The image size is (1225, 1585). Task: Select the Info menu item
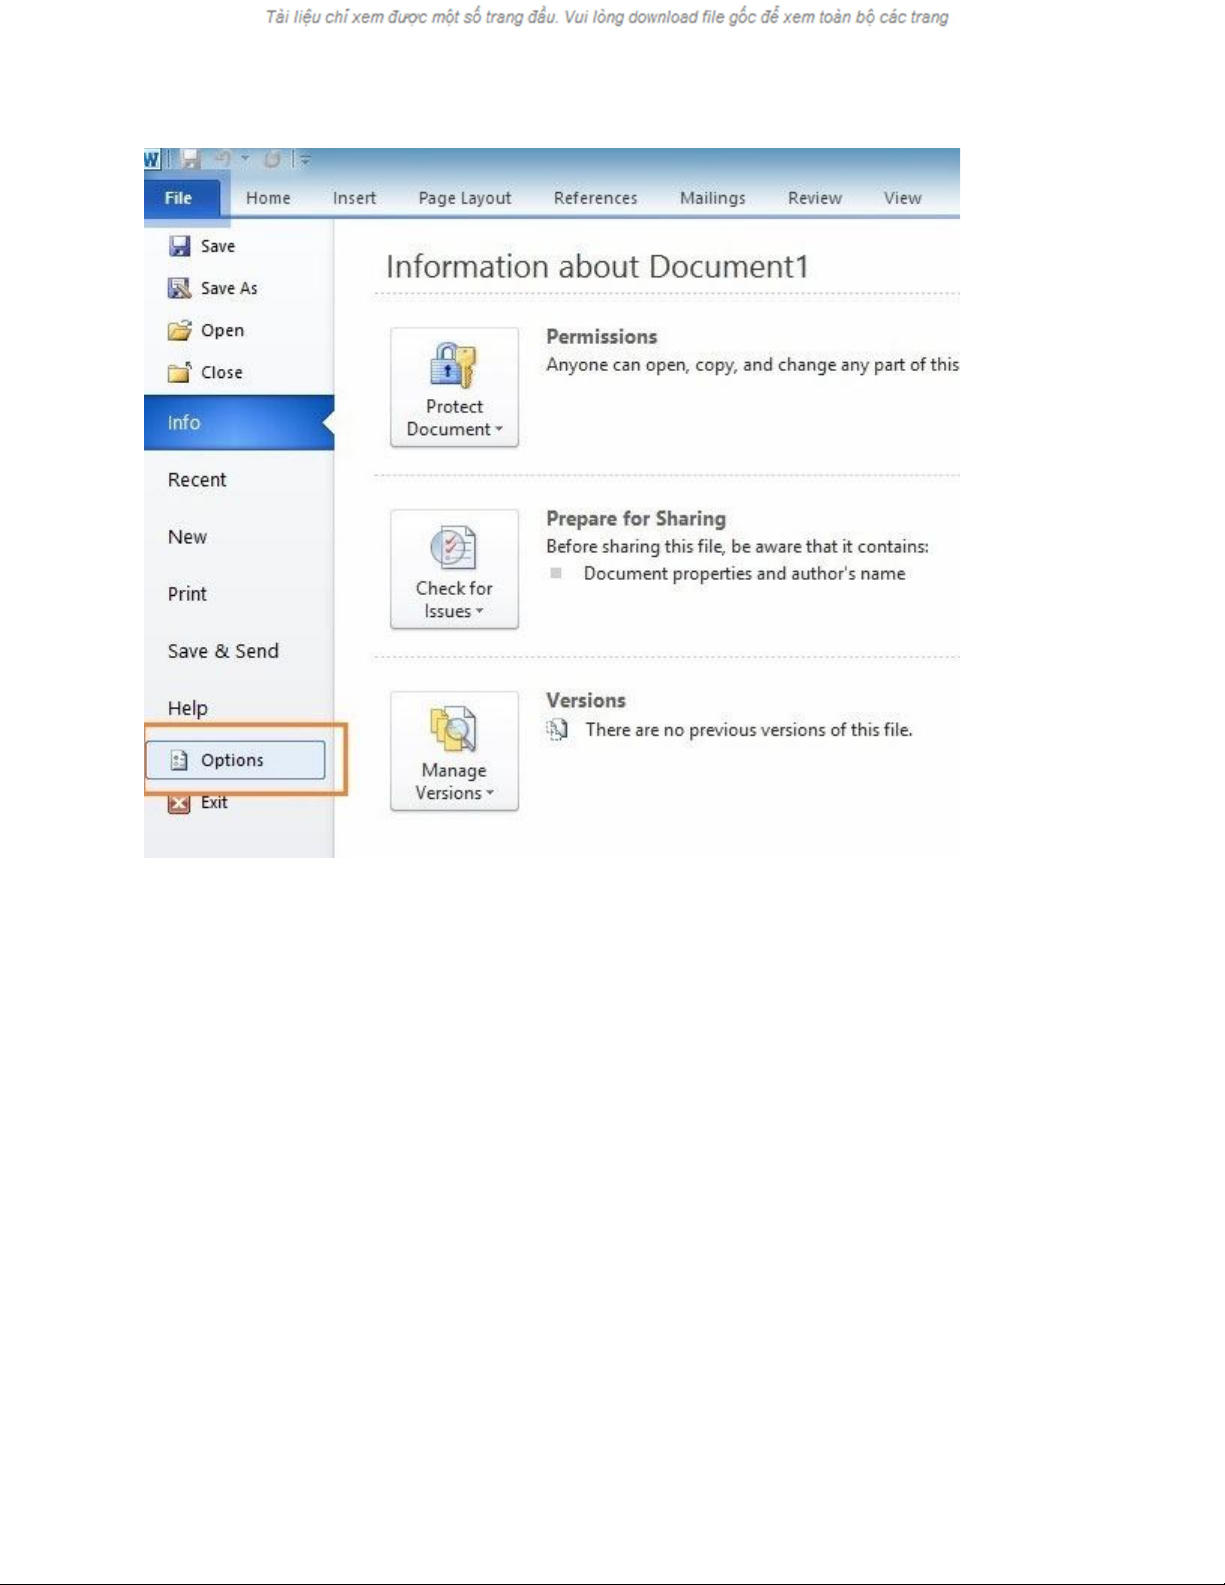(x=239, y=422)
